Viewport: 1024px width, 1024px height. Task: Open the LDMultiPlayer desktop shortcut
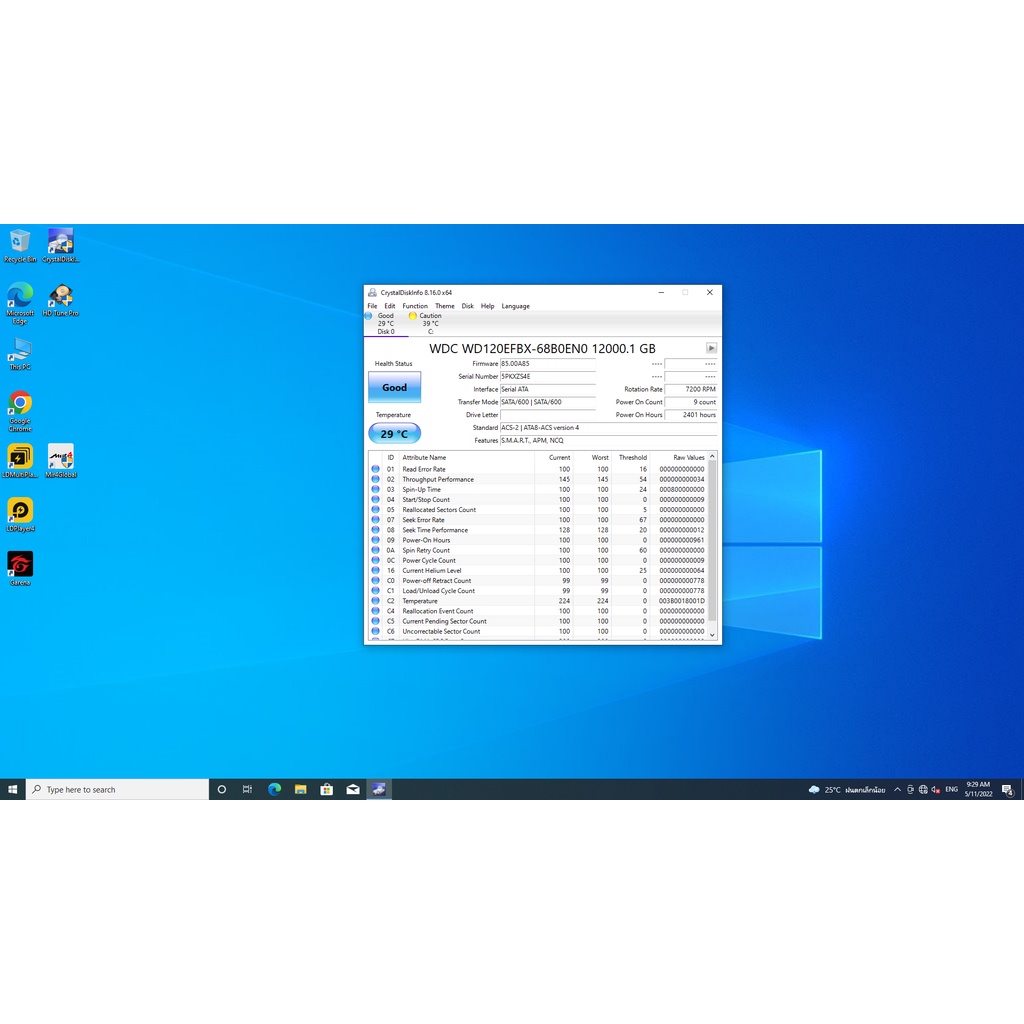click(20, 458)
